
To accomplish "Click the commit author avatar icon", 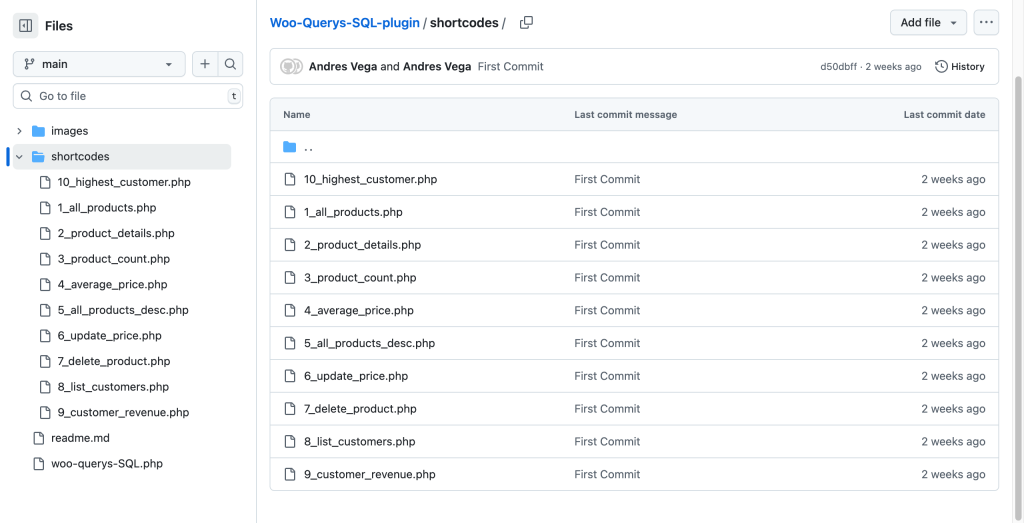I will (291, 67).
